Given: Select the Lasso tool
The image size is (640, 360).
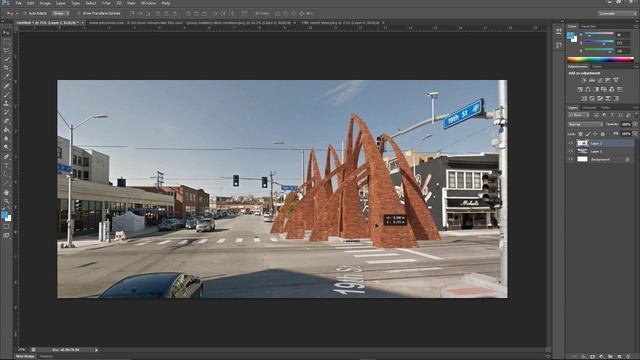Looking at the screenshot, I should tap(6, 51).
